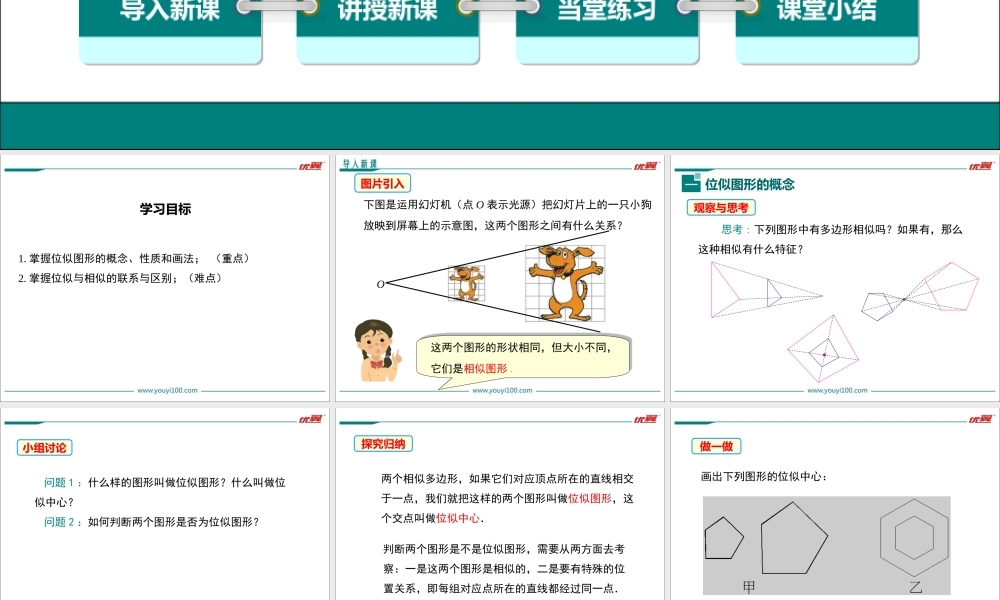The image size is (1000, 600).
Task: Click the nested hexagon figure labeled 乙
Action: (914, 537)
